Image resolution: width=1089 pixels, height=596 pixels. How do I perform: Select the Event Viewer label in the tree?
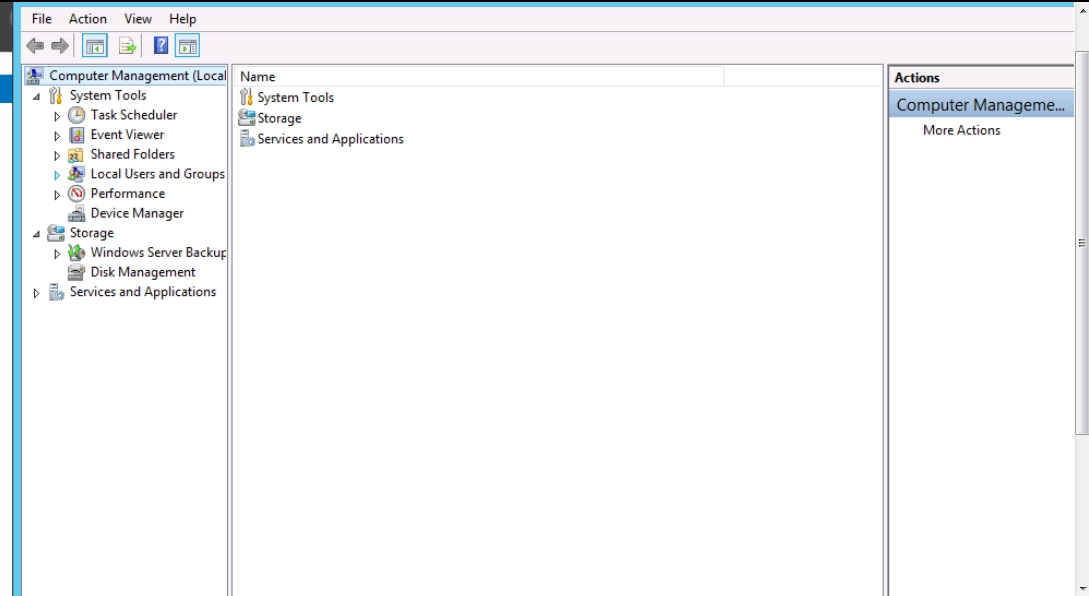pos(127,134)
